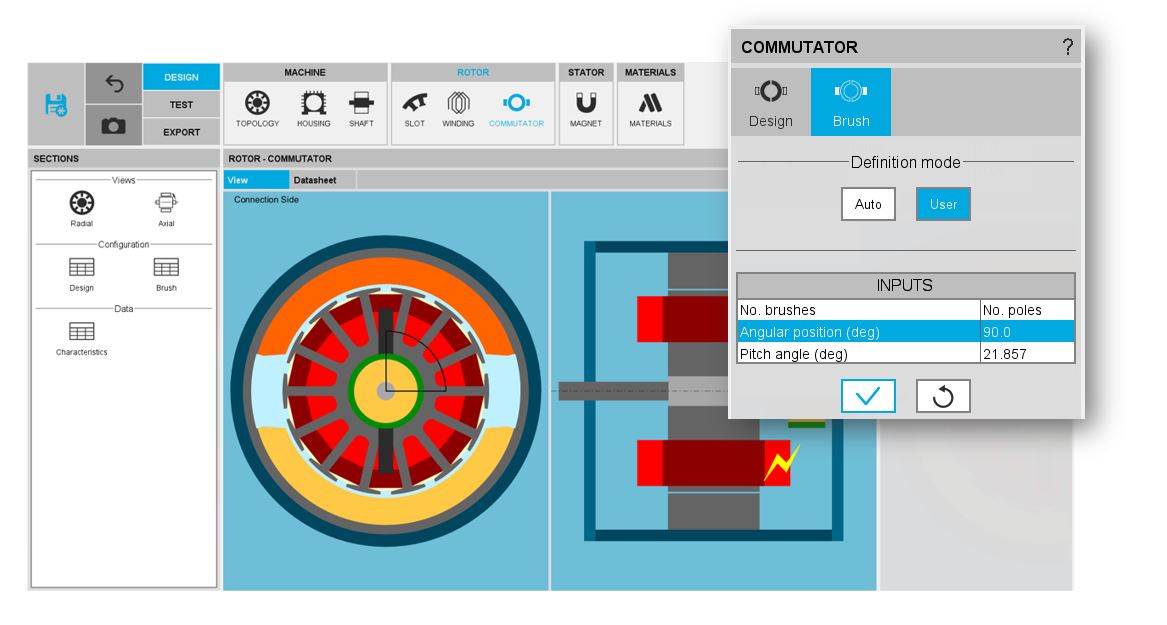Open the Materials icon

pyautogui.click(x=650, y=108)
